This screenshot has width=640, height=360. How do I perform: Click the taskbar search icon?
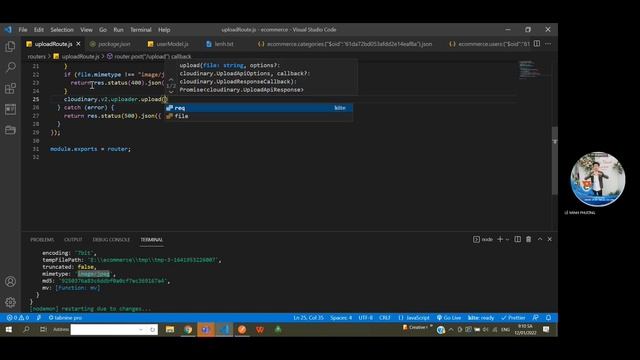tap(26, 329)
